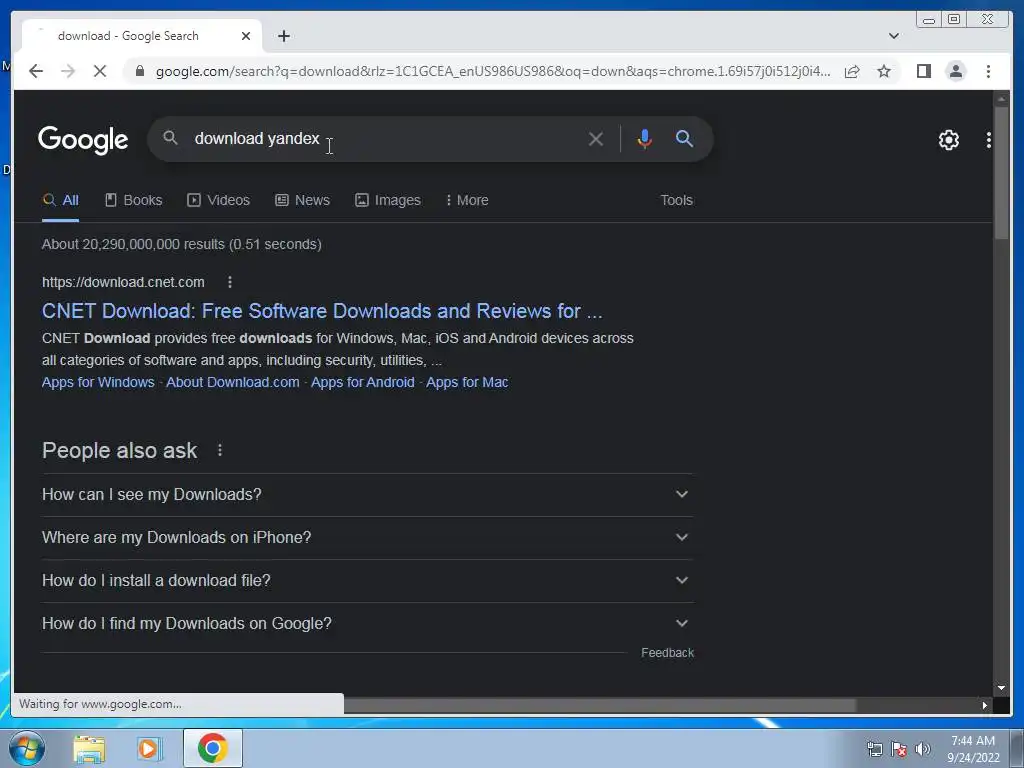Share this page from the address bar
The width and height of the screenshot is (1024, 768).
pos(852,71)
